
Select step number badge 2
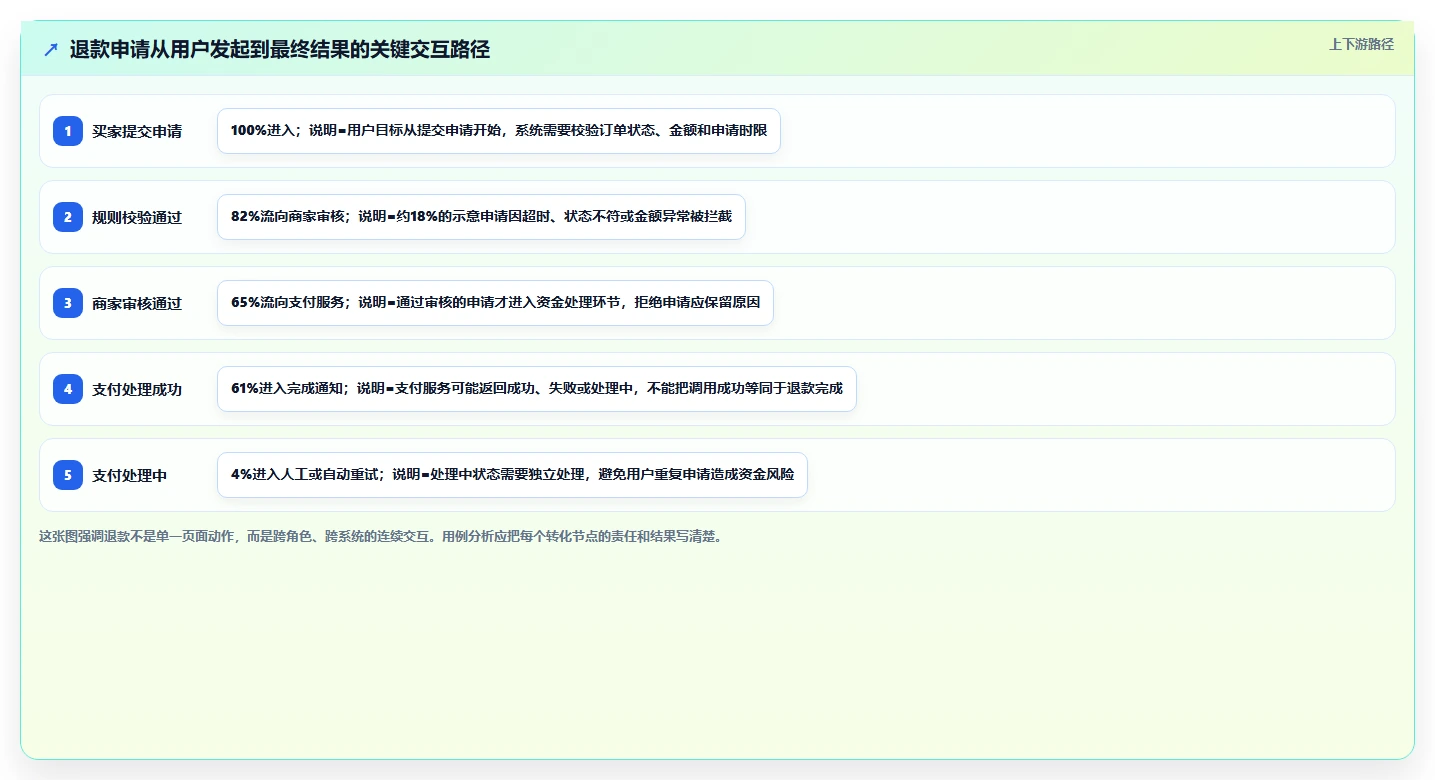(68, 217)
